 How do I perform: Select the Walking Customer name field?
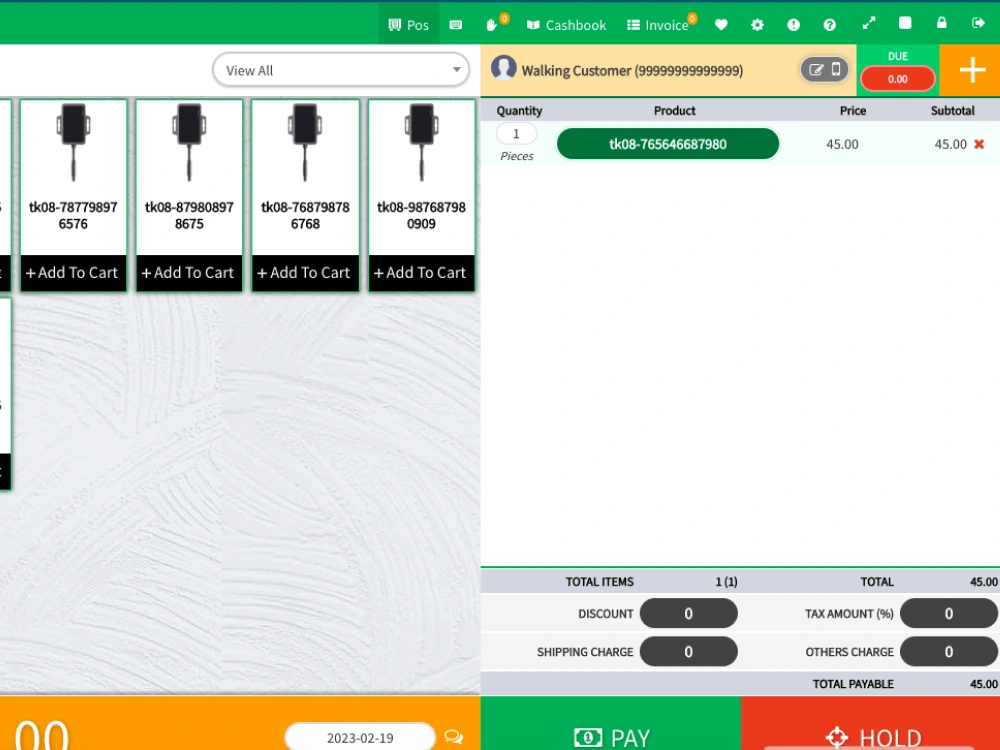point(632,71)
